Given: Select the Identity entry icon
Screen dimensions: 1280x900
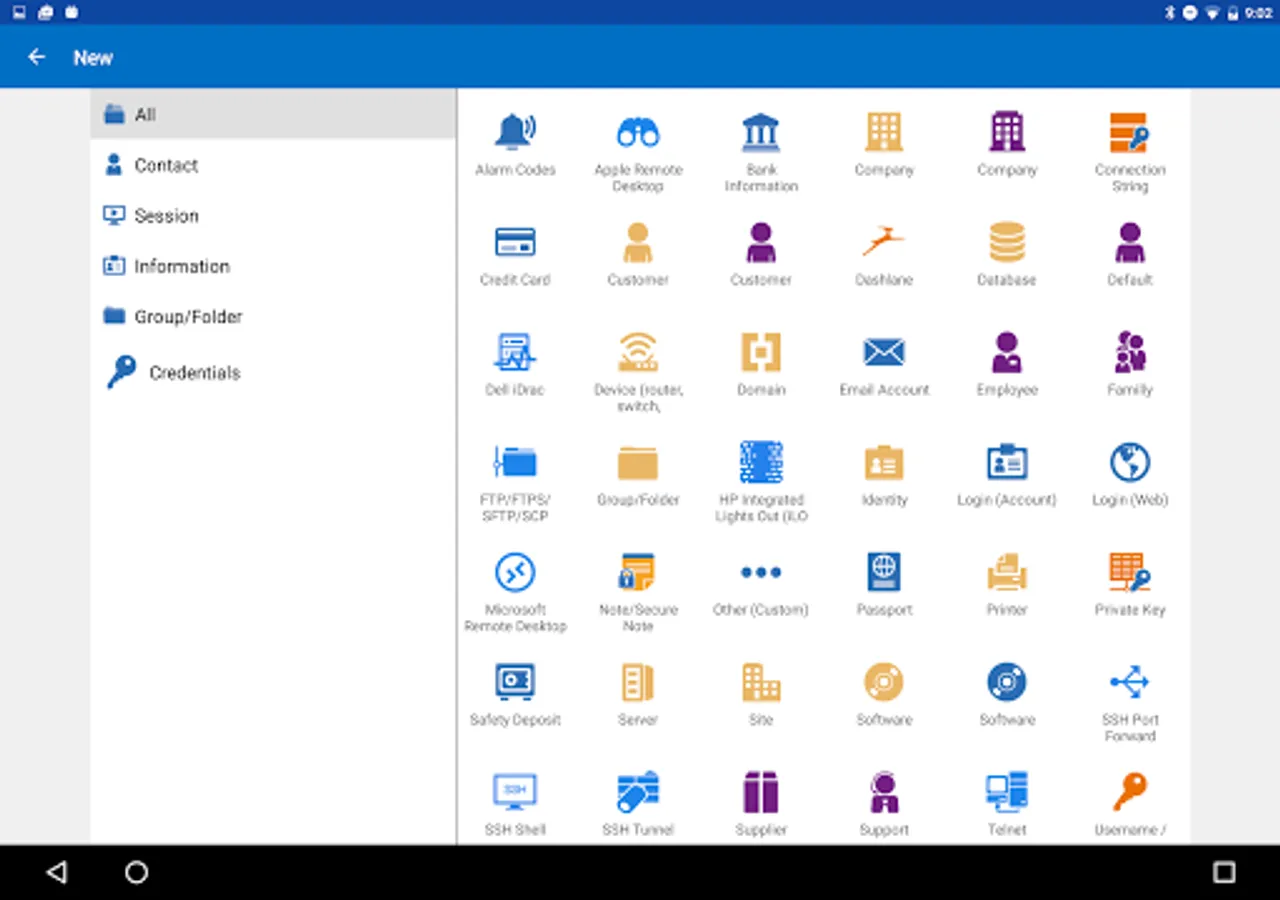Looking at the screenshot, I should 884,462.
